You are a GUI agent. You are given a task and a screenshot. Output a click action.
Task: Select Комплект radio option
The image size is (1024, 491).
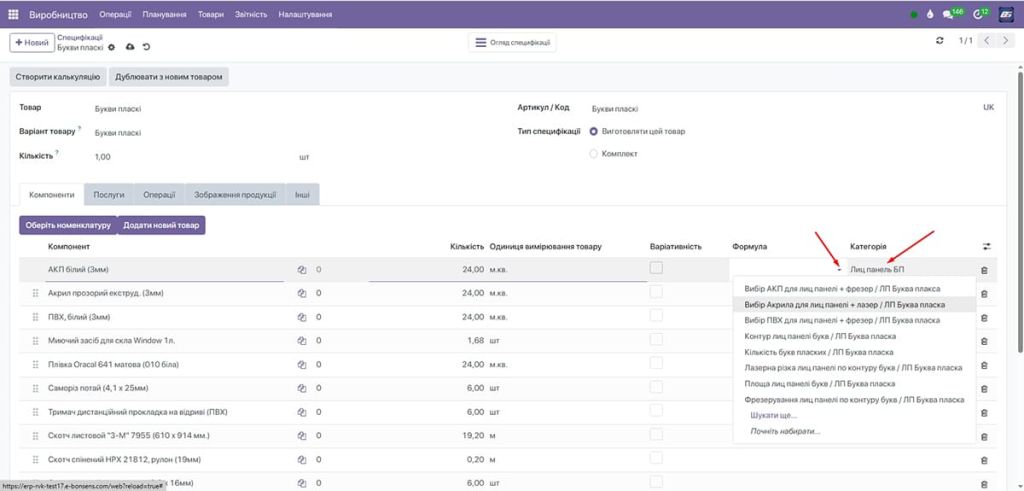[x=594, y=154]
